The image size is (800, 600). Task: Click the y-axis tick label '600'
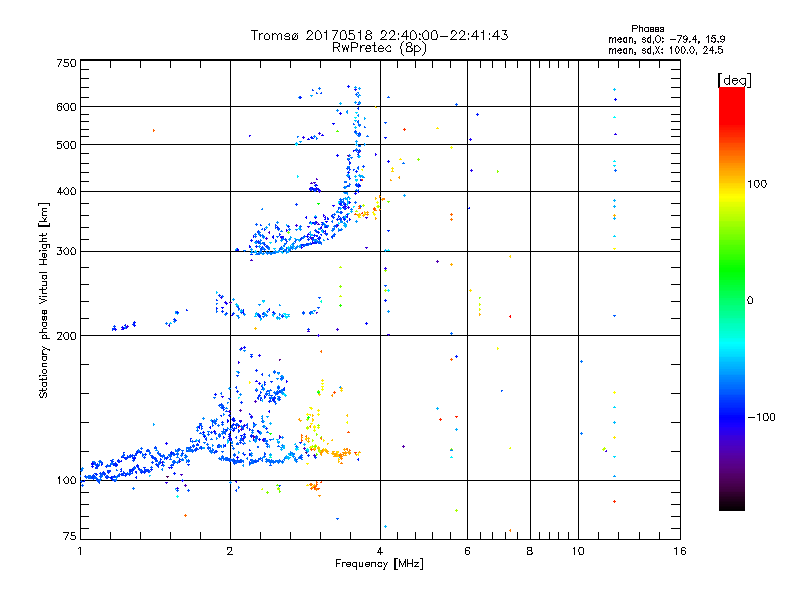tap(66, 107)
